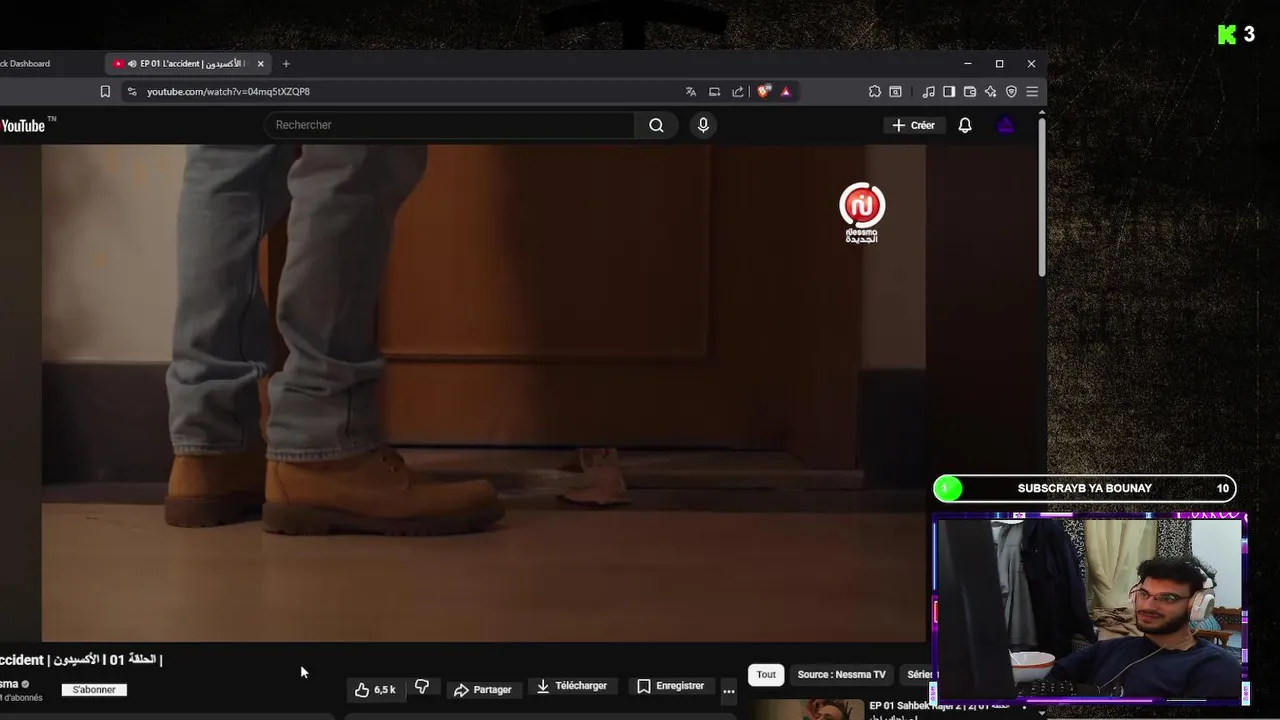Viewport: 1280px width, 720px height.
Task: Dislike the video
Action: click(x=422, y=688)
